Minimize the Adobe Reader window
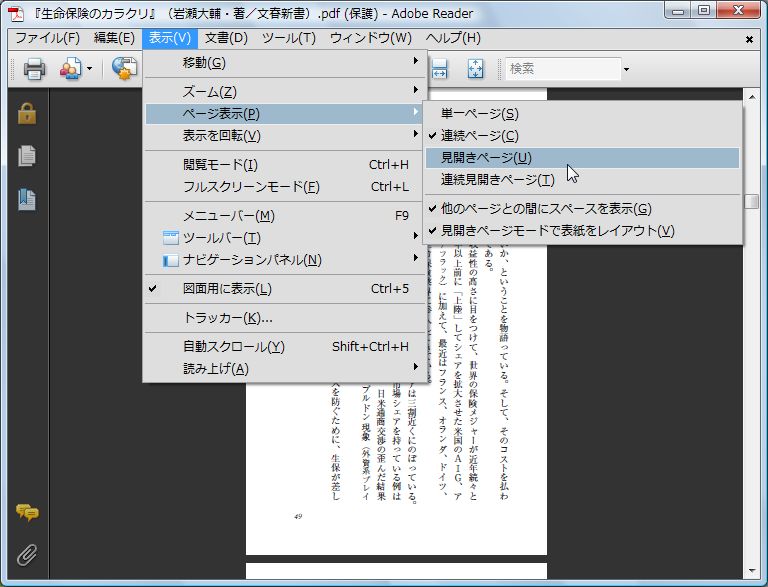 (x=678, y=11)
